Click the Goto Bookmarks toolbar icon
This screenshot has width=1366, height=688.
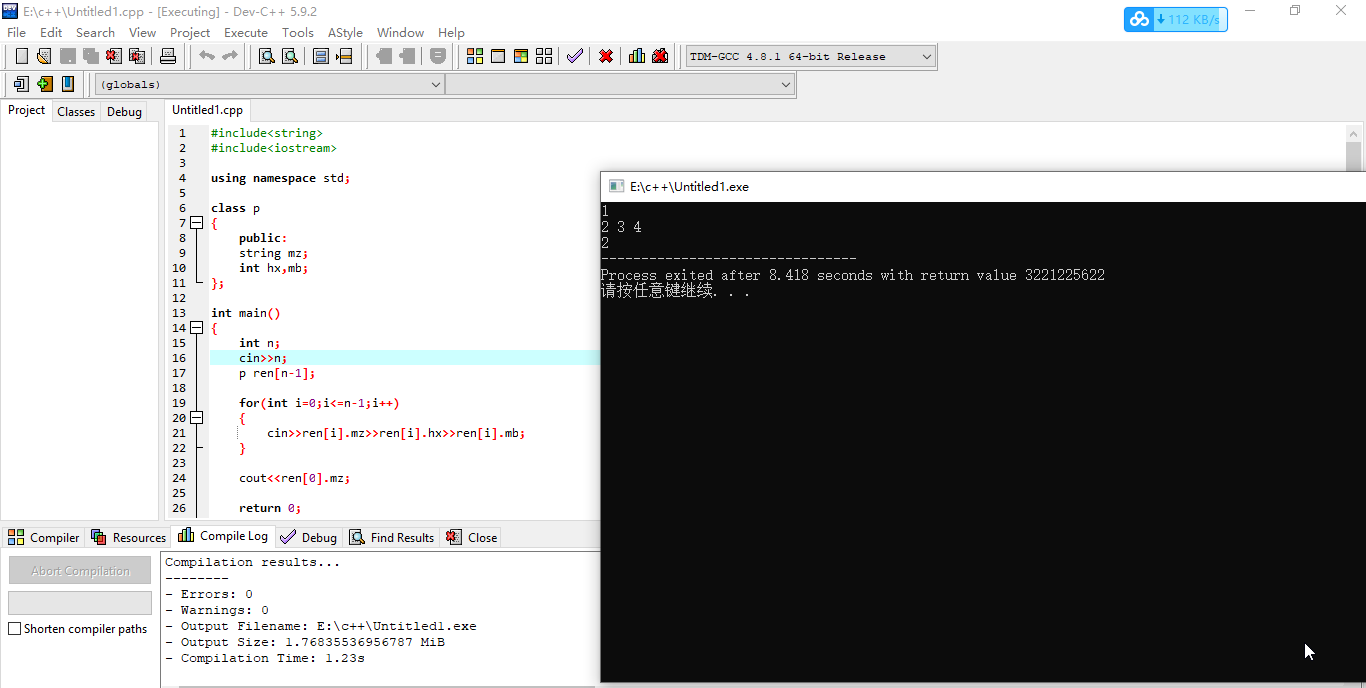[68, 84]
